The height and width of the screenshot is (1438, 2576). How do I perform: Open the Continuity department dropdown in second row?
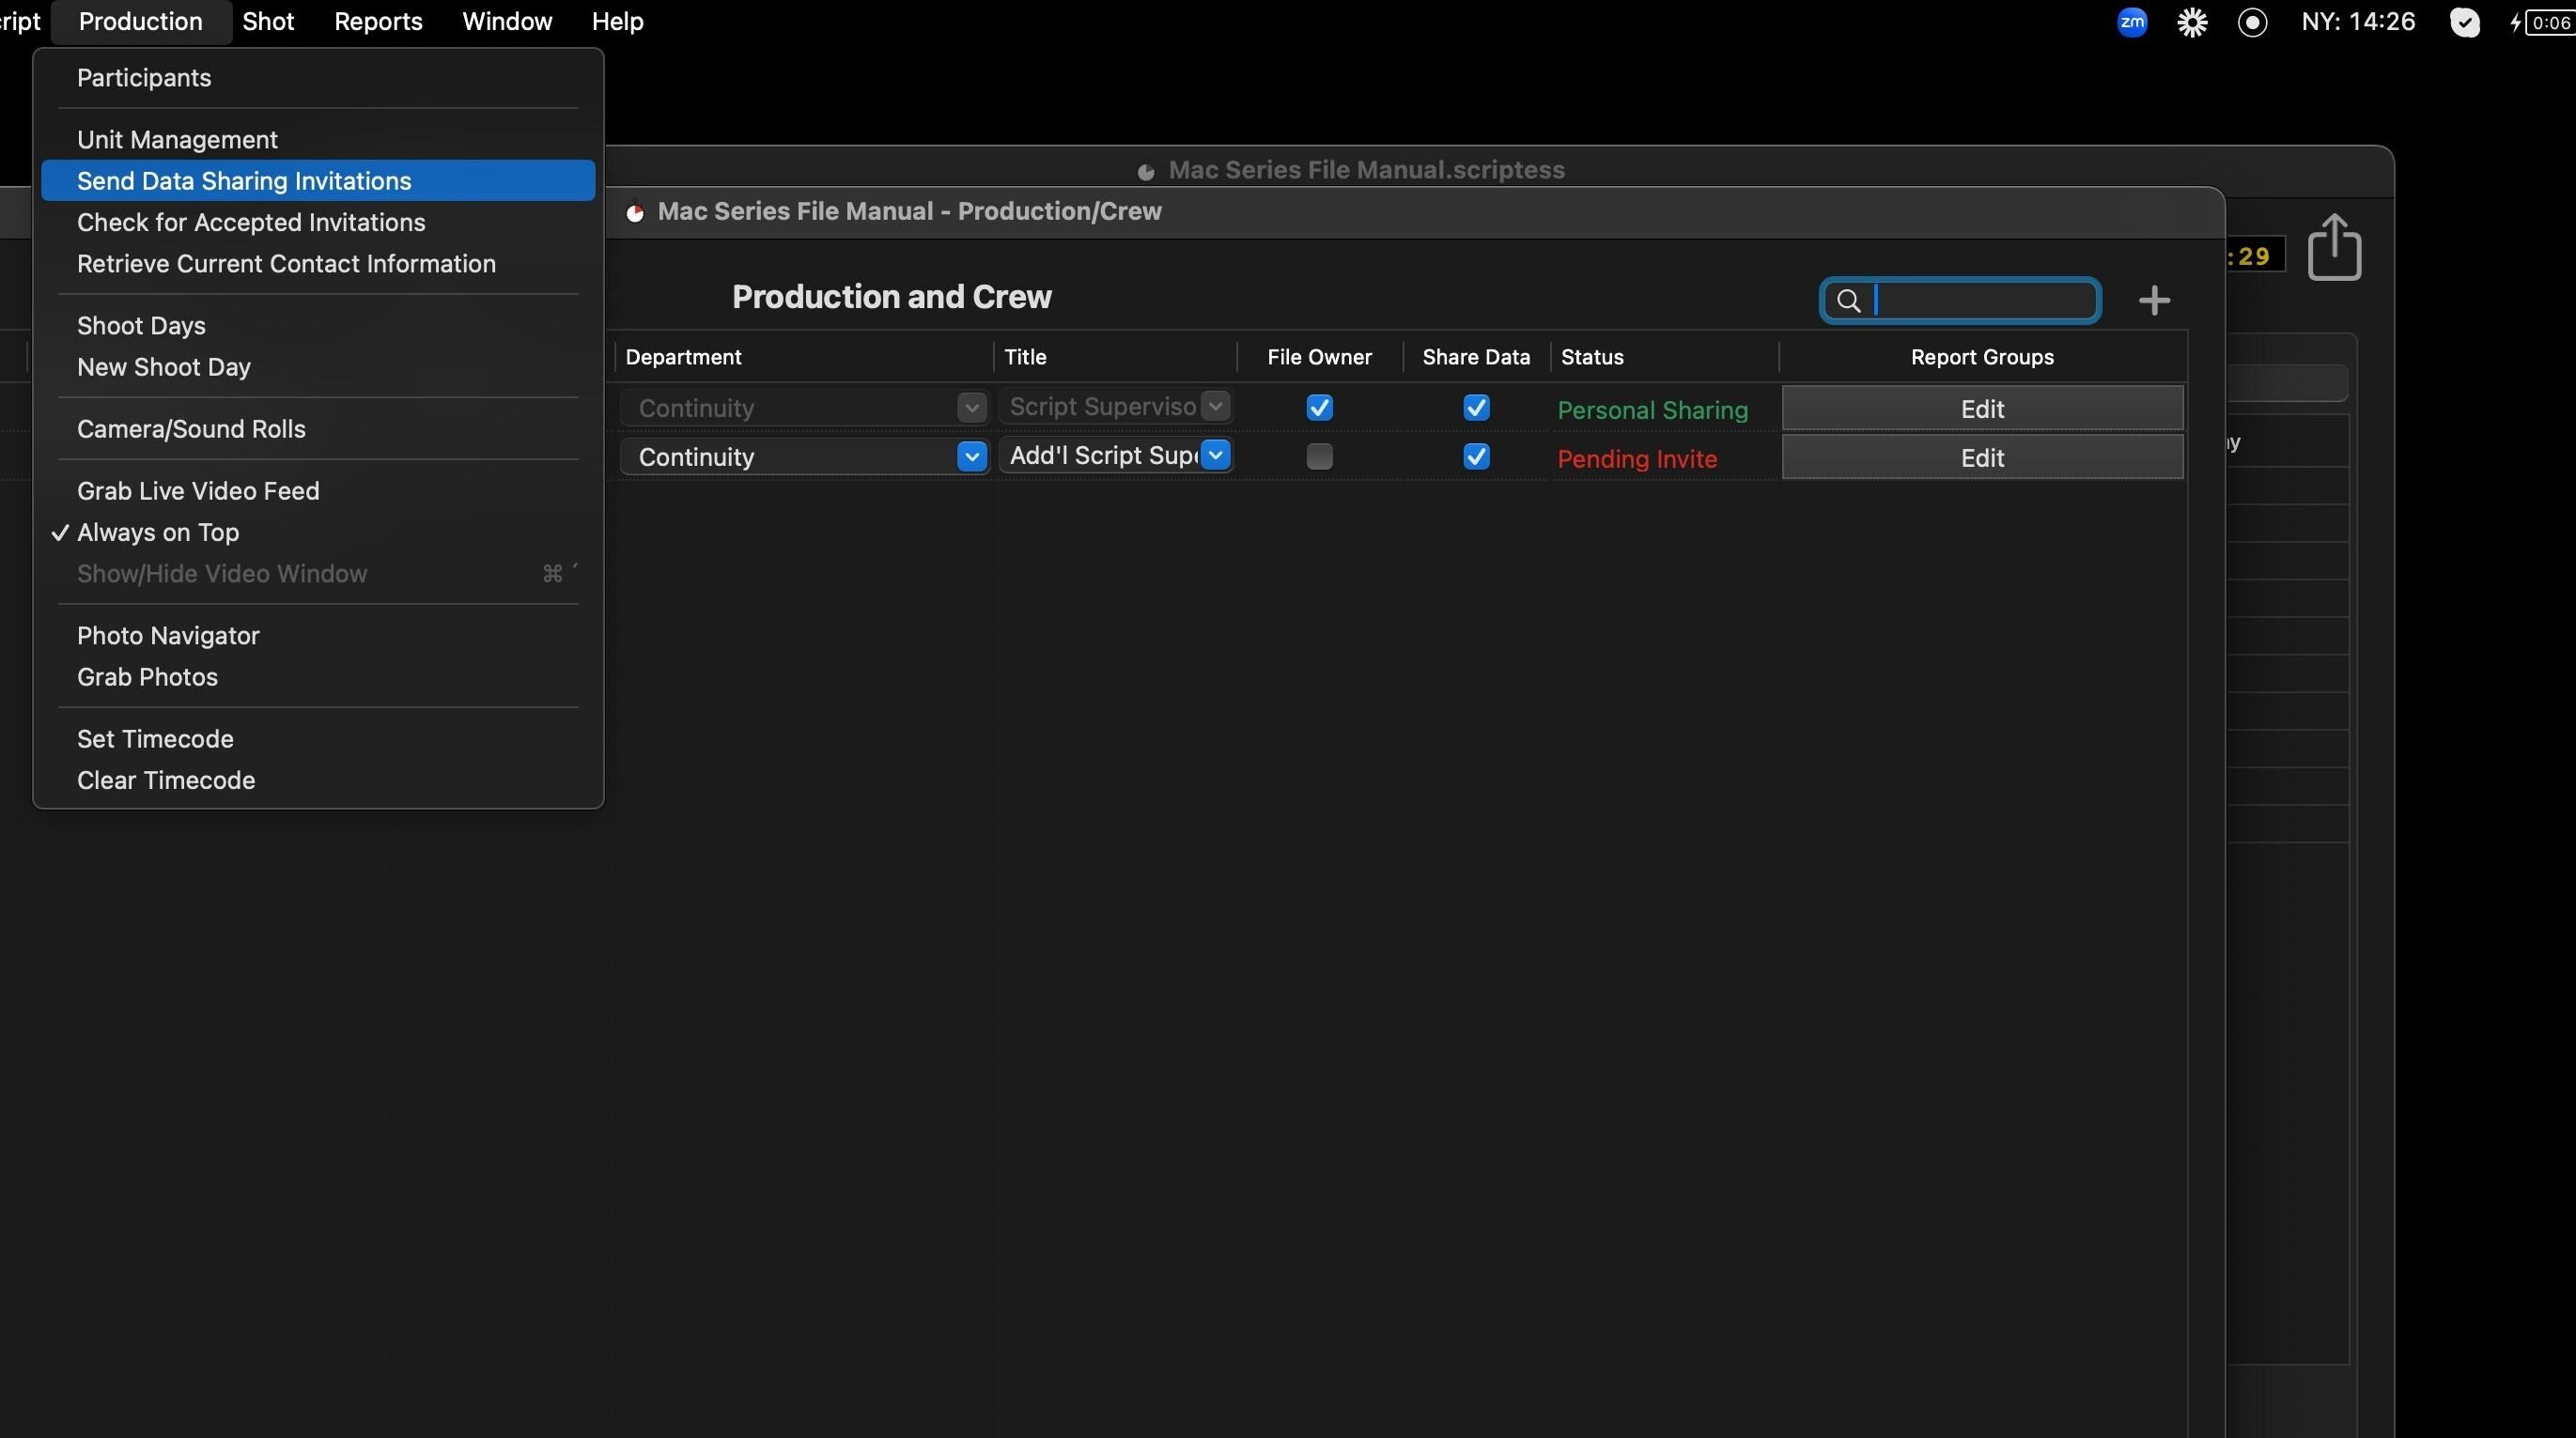click(x=970, y=457)
